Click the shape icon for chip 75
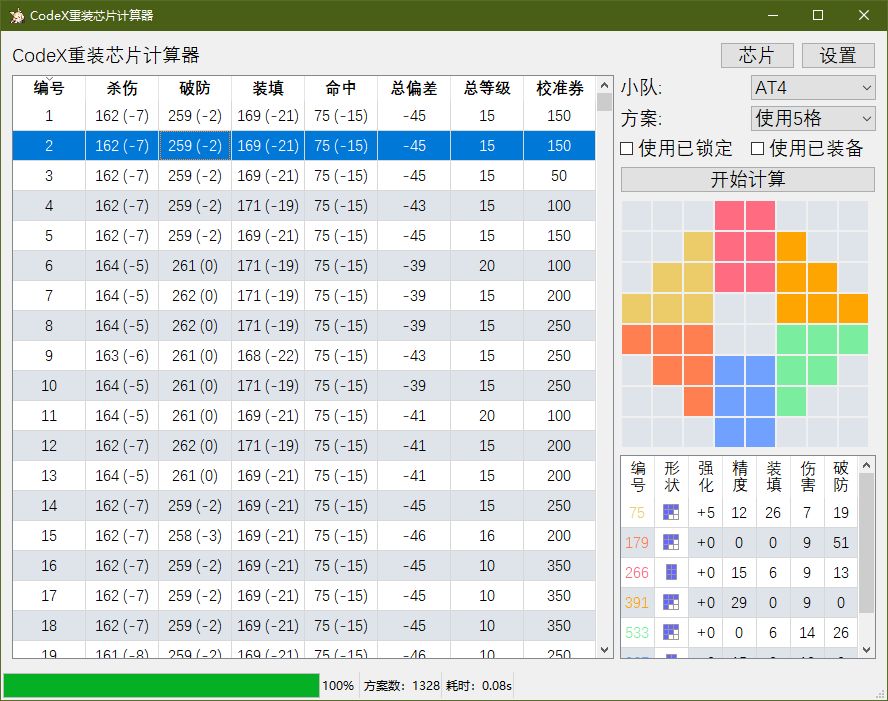This screenshot has width=888, height=701. click(671, 512)
